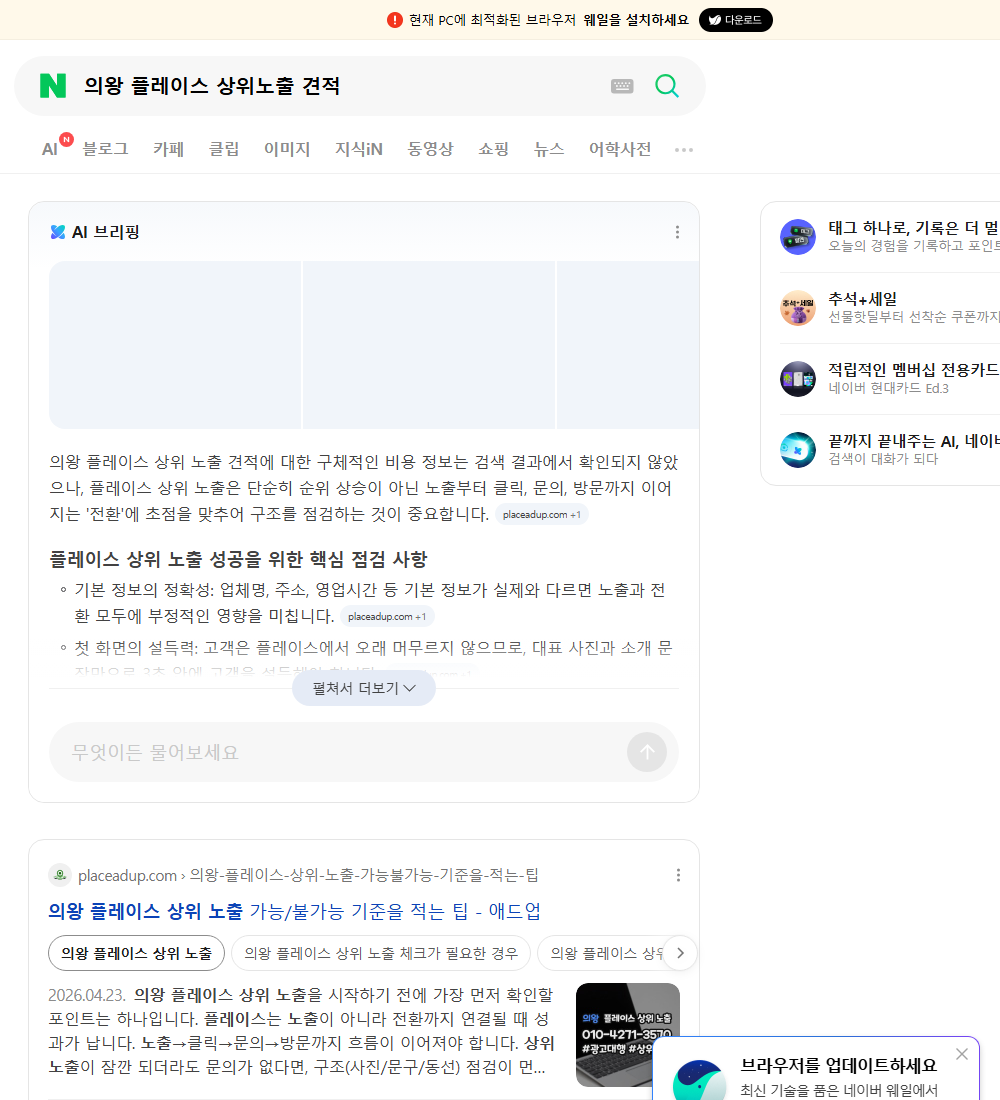Go to the 쇼핑 tab

click(x=493, y=149)
